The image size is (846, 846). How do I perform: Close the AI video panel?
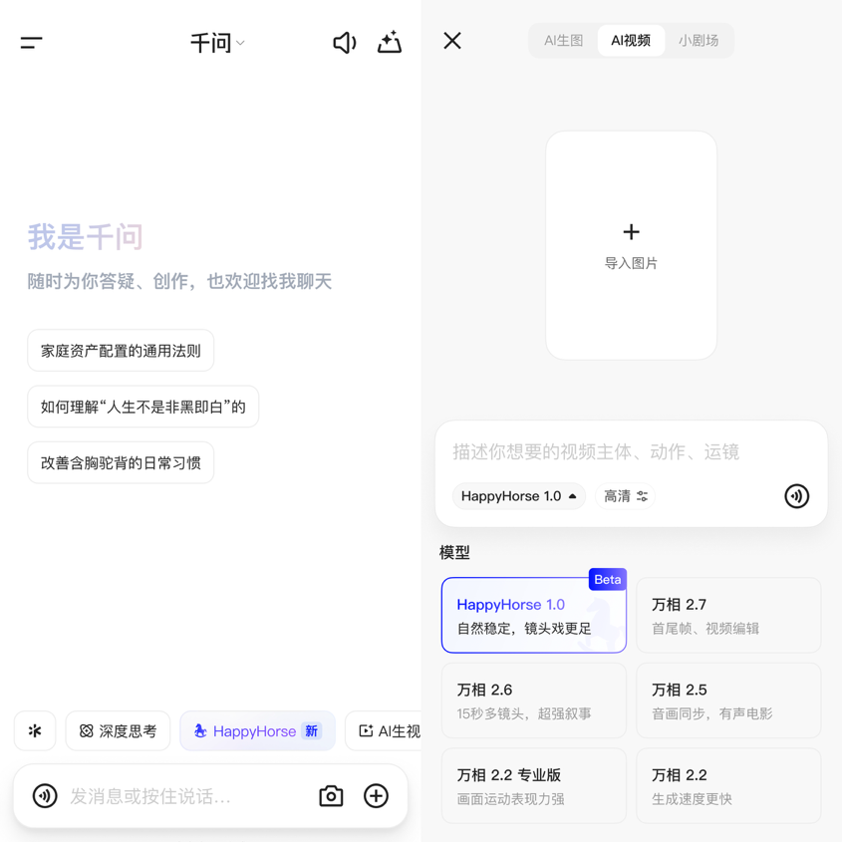(452, 40)
